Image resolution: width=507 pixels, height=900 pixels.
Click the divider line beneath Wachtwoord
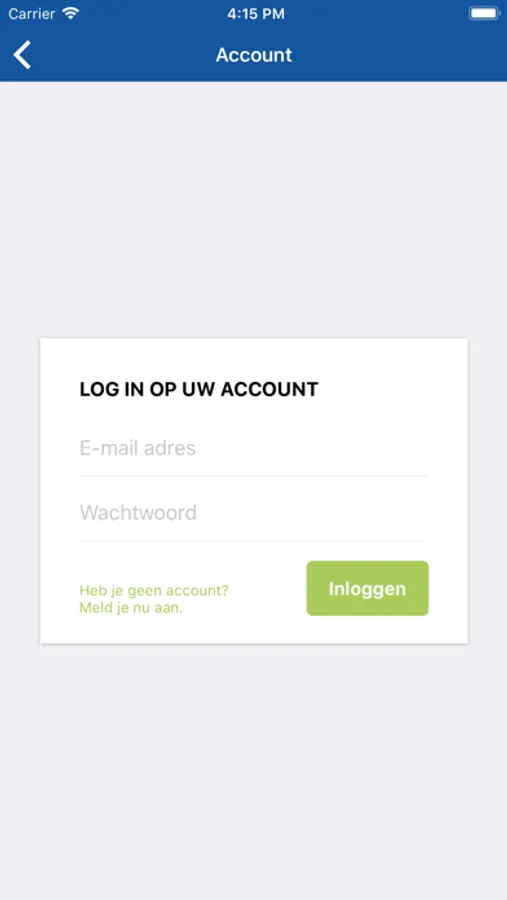coord(254,541)
